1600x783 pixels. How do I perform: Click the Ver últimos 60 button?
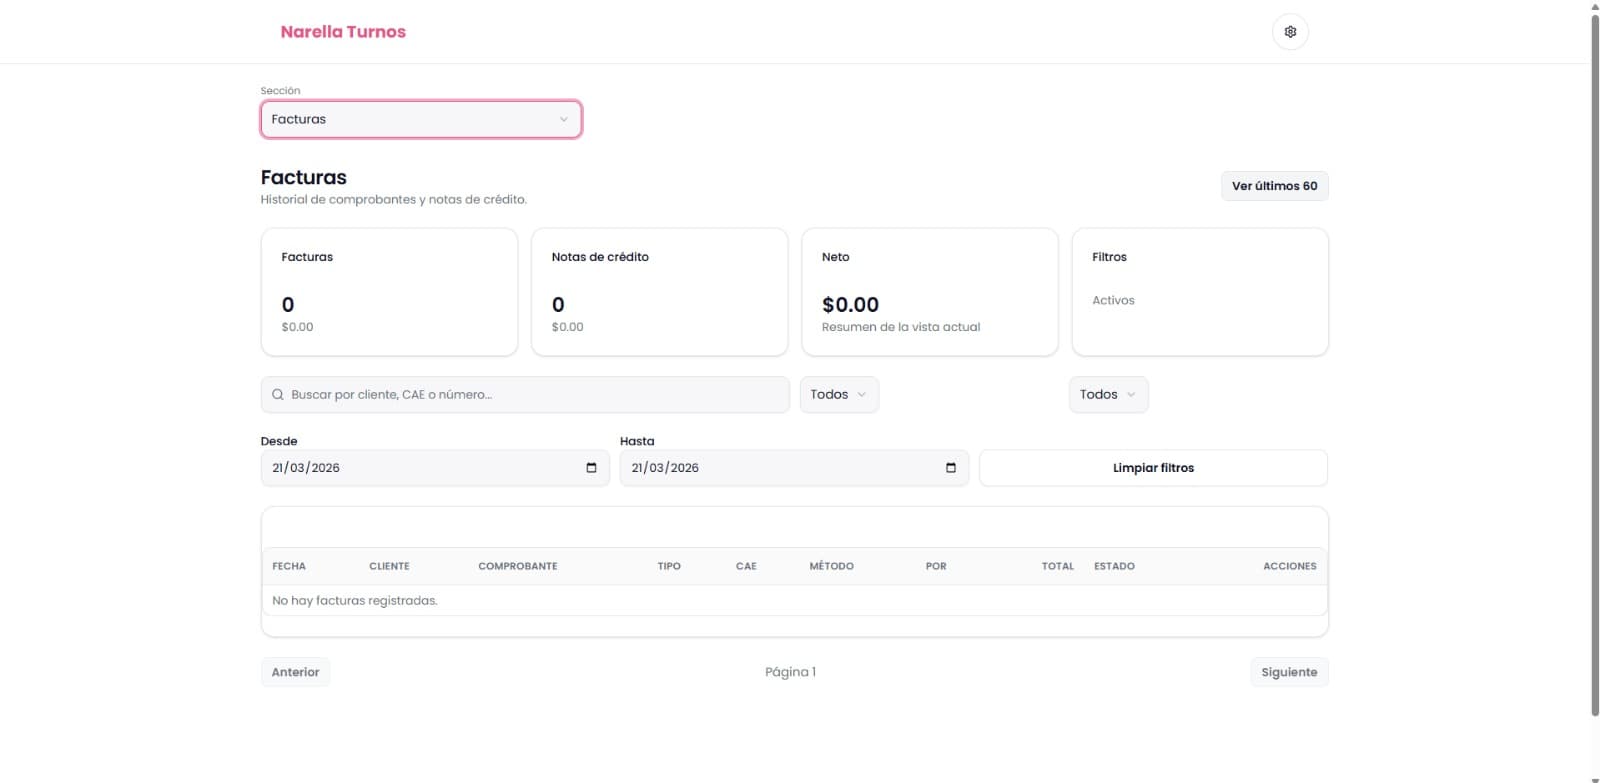pyautogui.click(x=1274, y=186)
